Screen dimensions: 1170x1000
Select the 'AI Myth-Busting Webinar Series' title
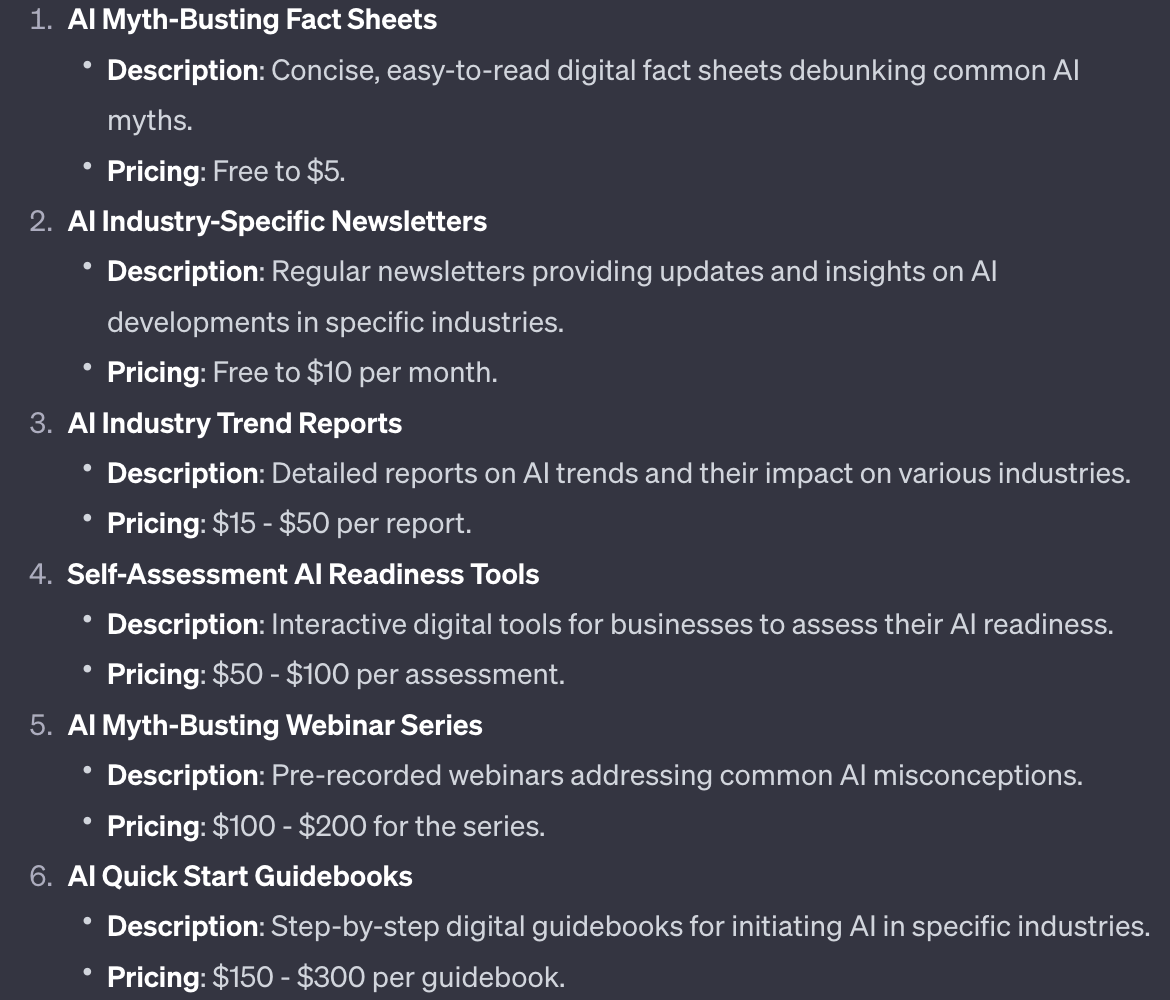275,725
